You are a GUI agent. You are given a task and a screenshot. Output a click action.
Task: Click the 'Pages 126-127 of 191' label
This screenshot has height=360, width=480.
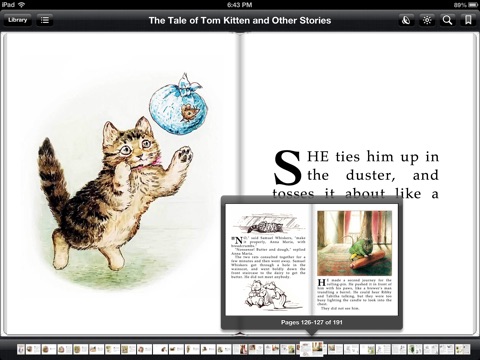click(x=311, y=322)
